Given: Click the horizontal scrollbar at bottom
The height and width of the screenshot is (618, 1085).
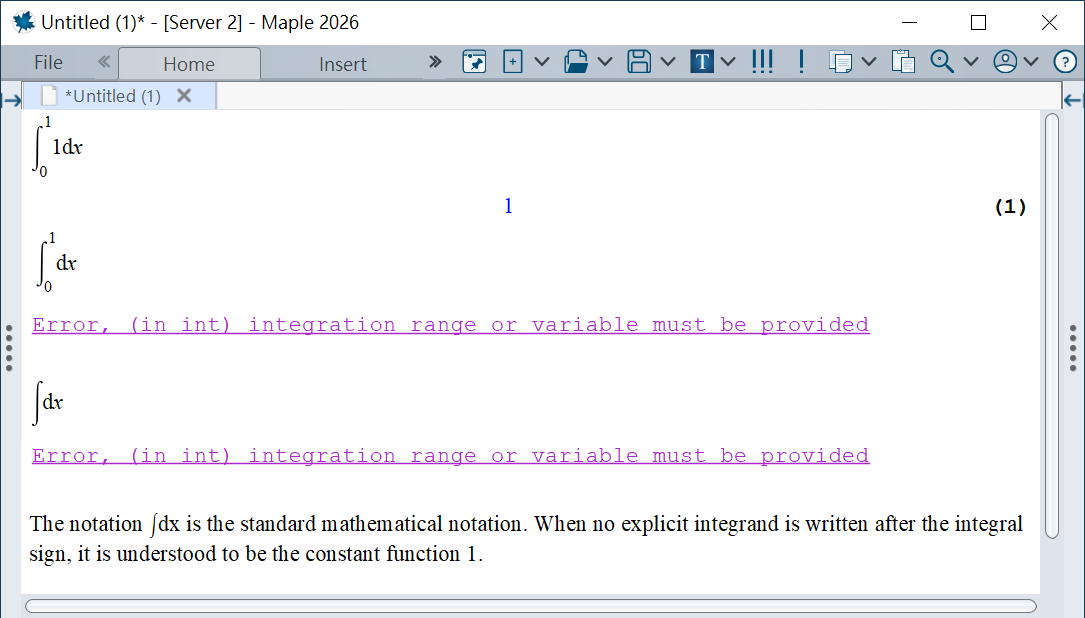Looking at the screenshot, I should pyautogui.click(x=530, y=606).
